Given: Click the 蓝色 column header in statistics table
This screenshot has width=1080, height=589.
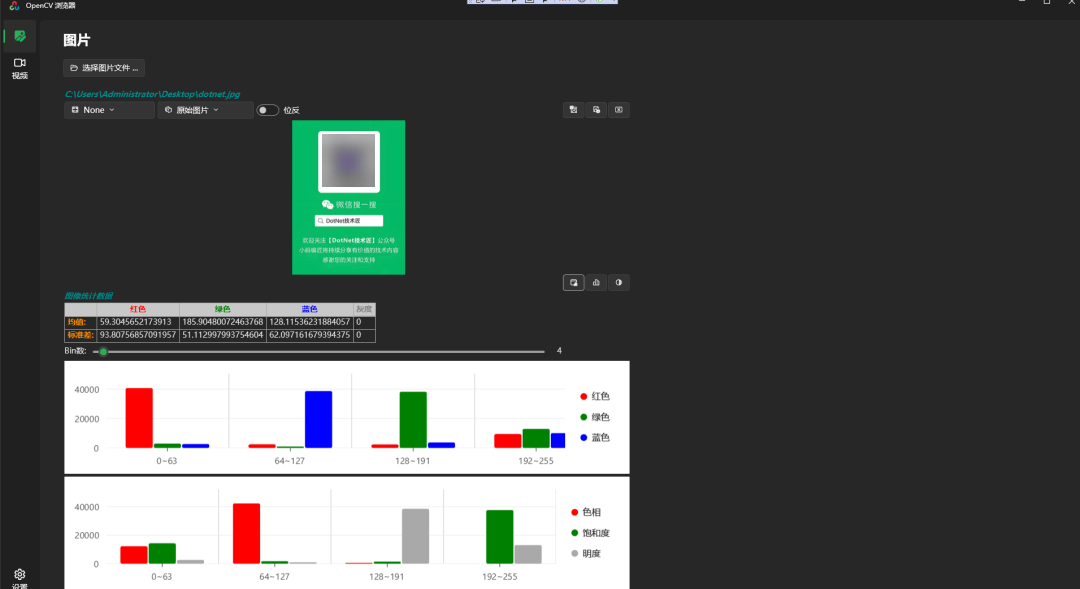Looking at the screenshot, I should 309,309.
